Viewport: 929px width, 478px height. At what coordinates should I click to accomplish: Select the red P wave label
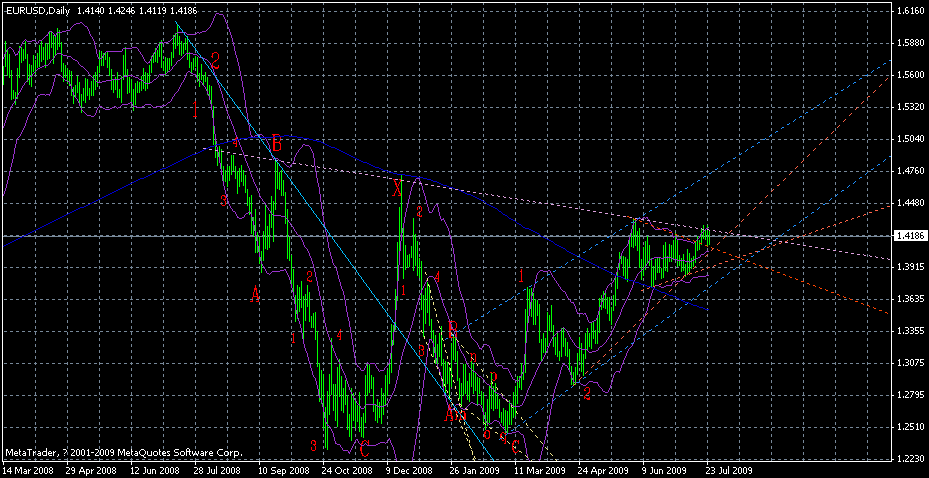(x=494, y=377)
